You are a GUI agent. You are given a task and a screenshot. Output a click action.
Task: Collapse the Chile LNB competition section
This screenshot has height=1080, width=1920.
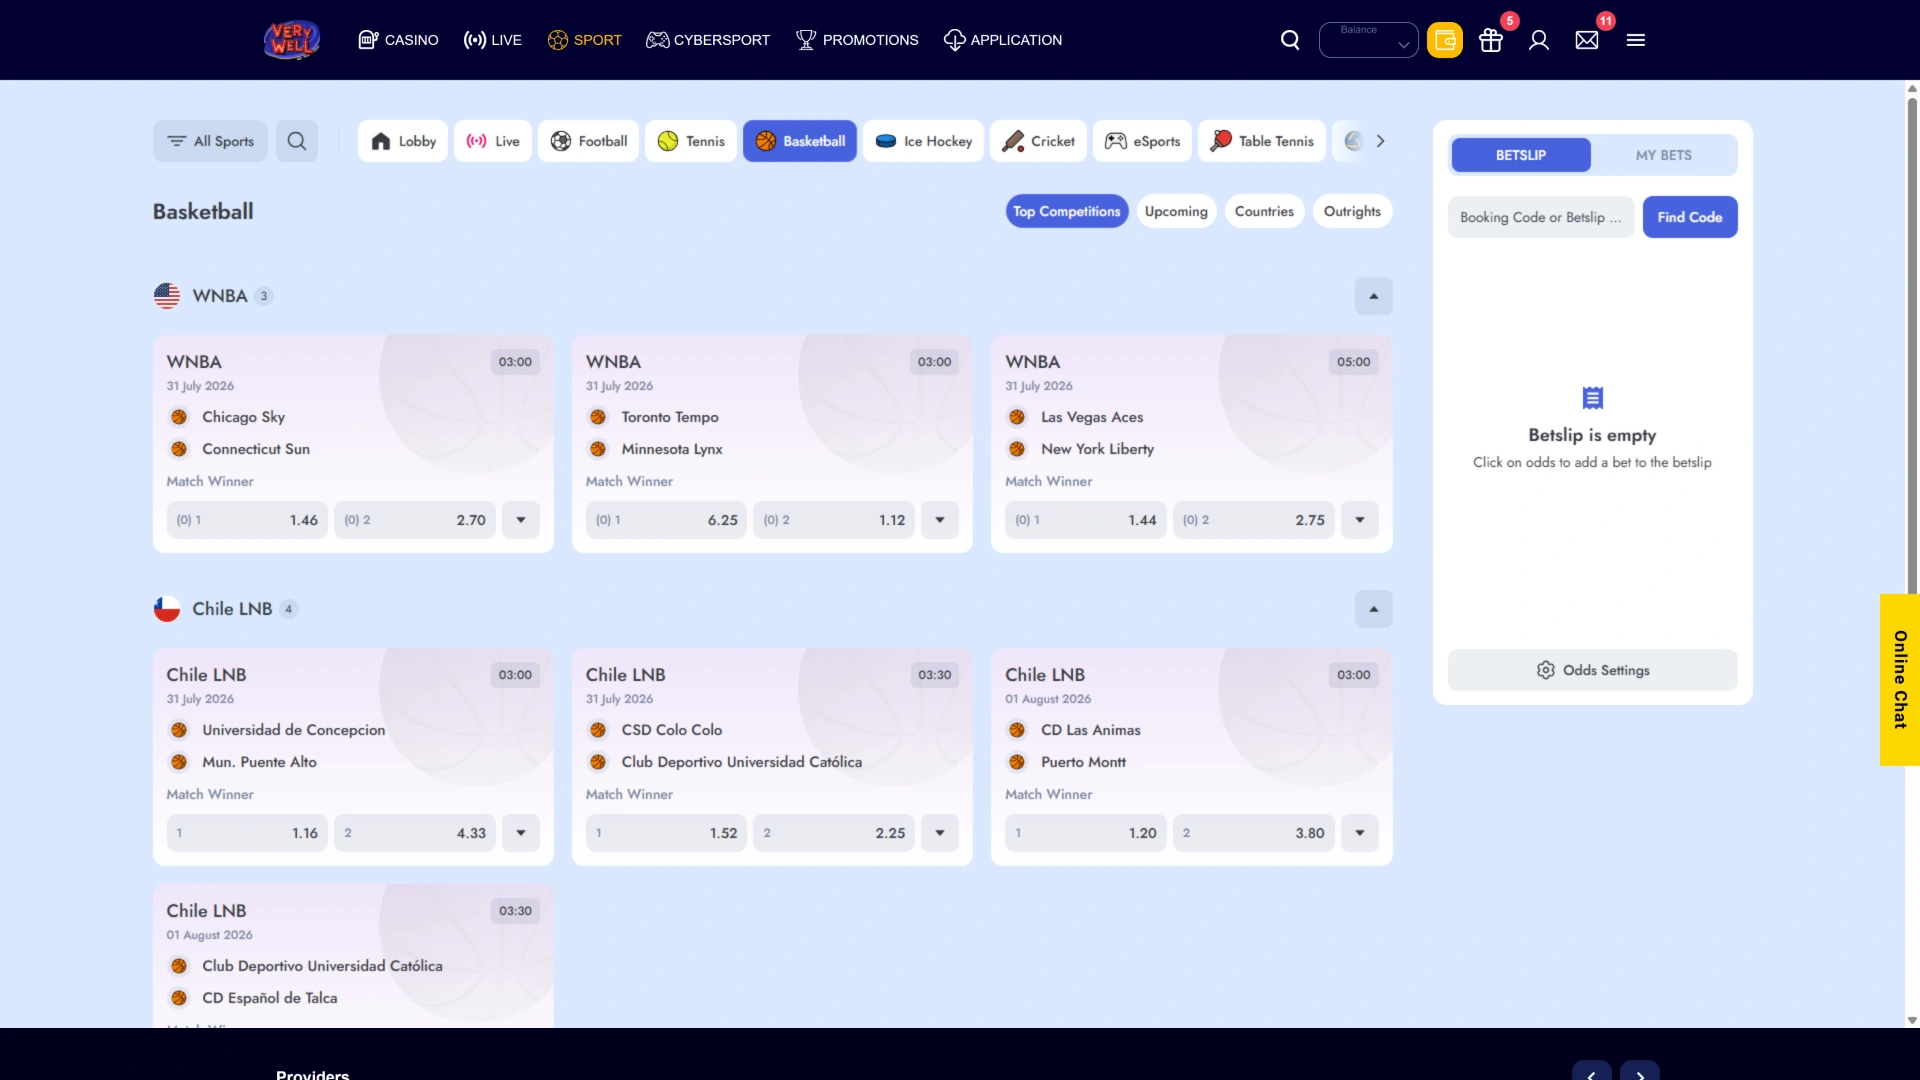[x=1374, y=609]
